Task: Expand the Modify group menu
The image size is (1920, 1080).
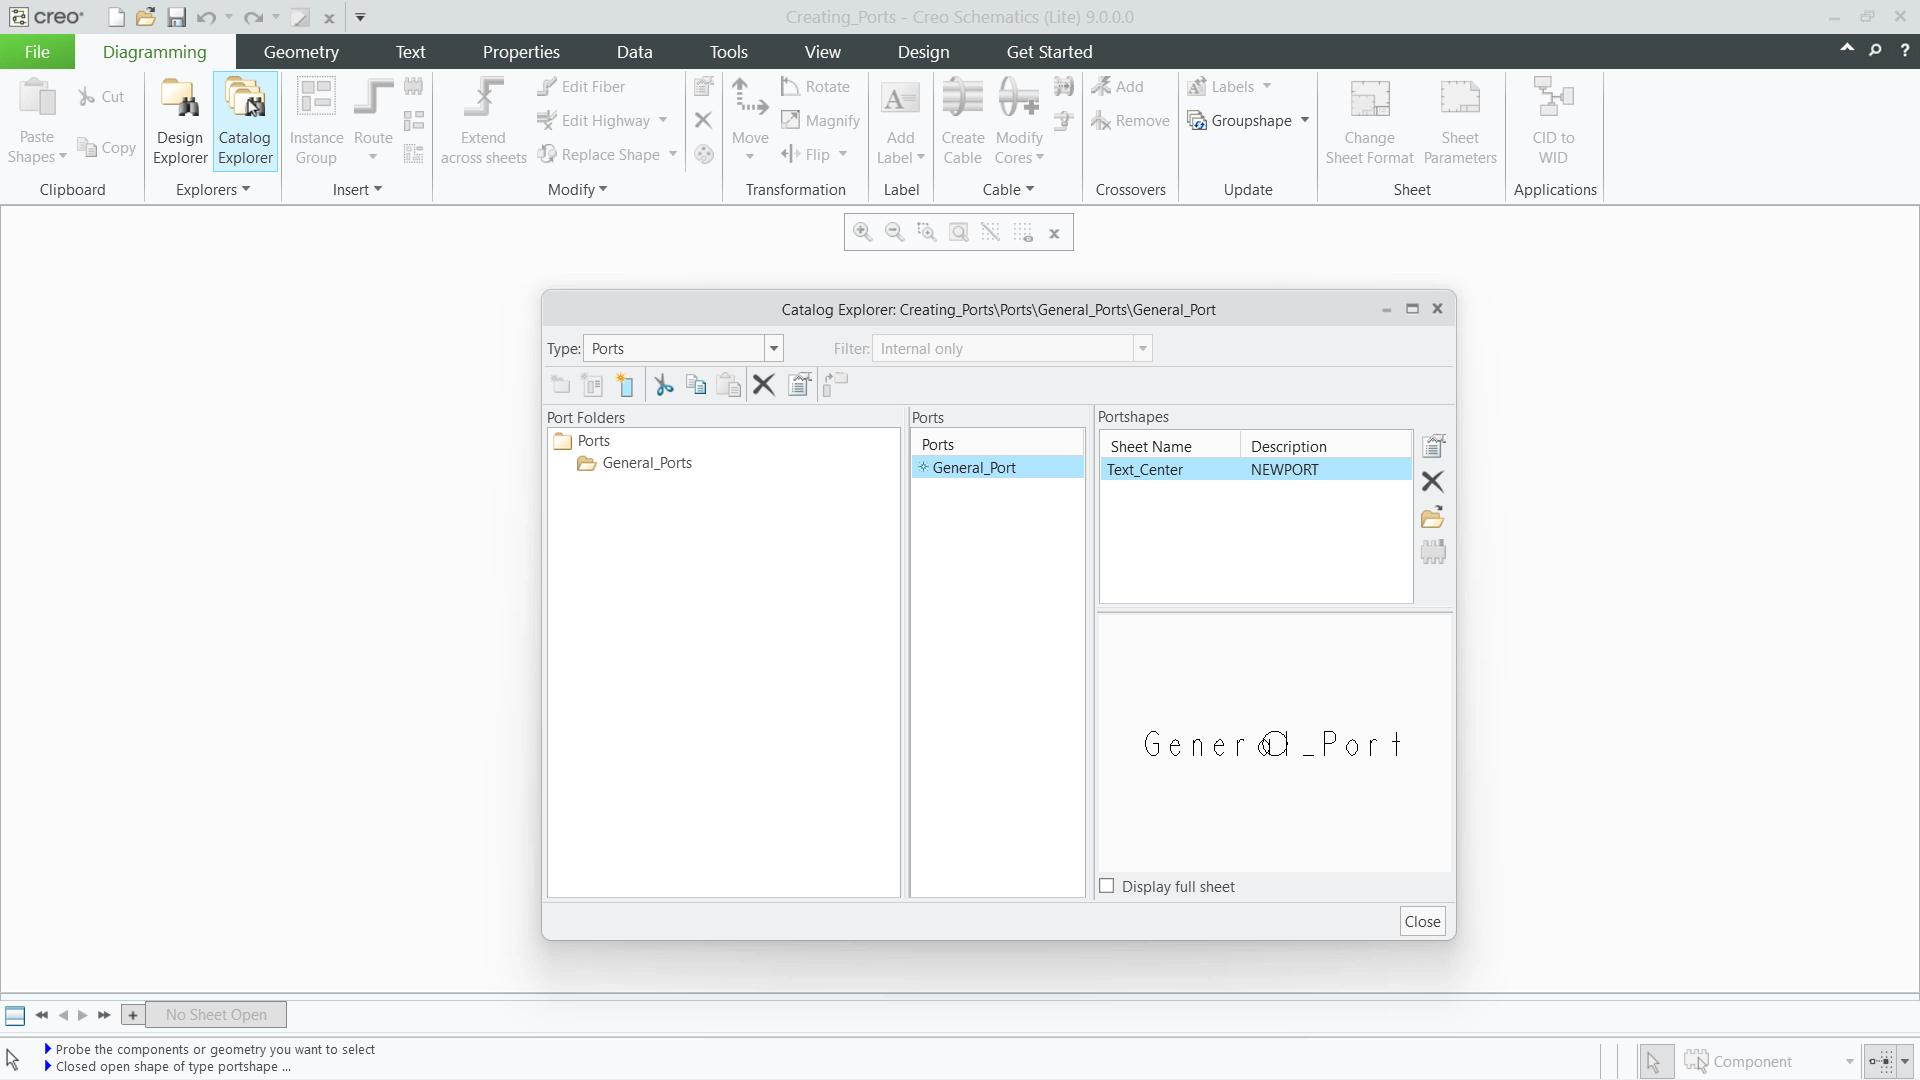Action: point(577,189)
